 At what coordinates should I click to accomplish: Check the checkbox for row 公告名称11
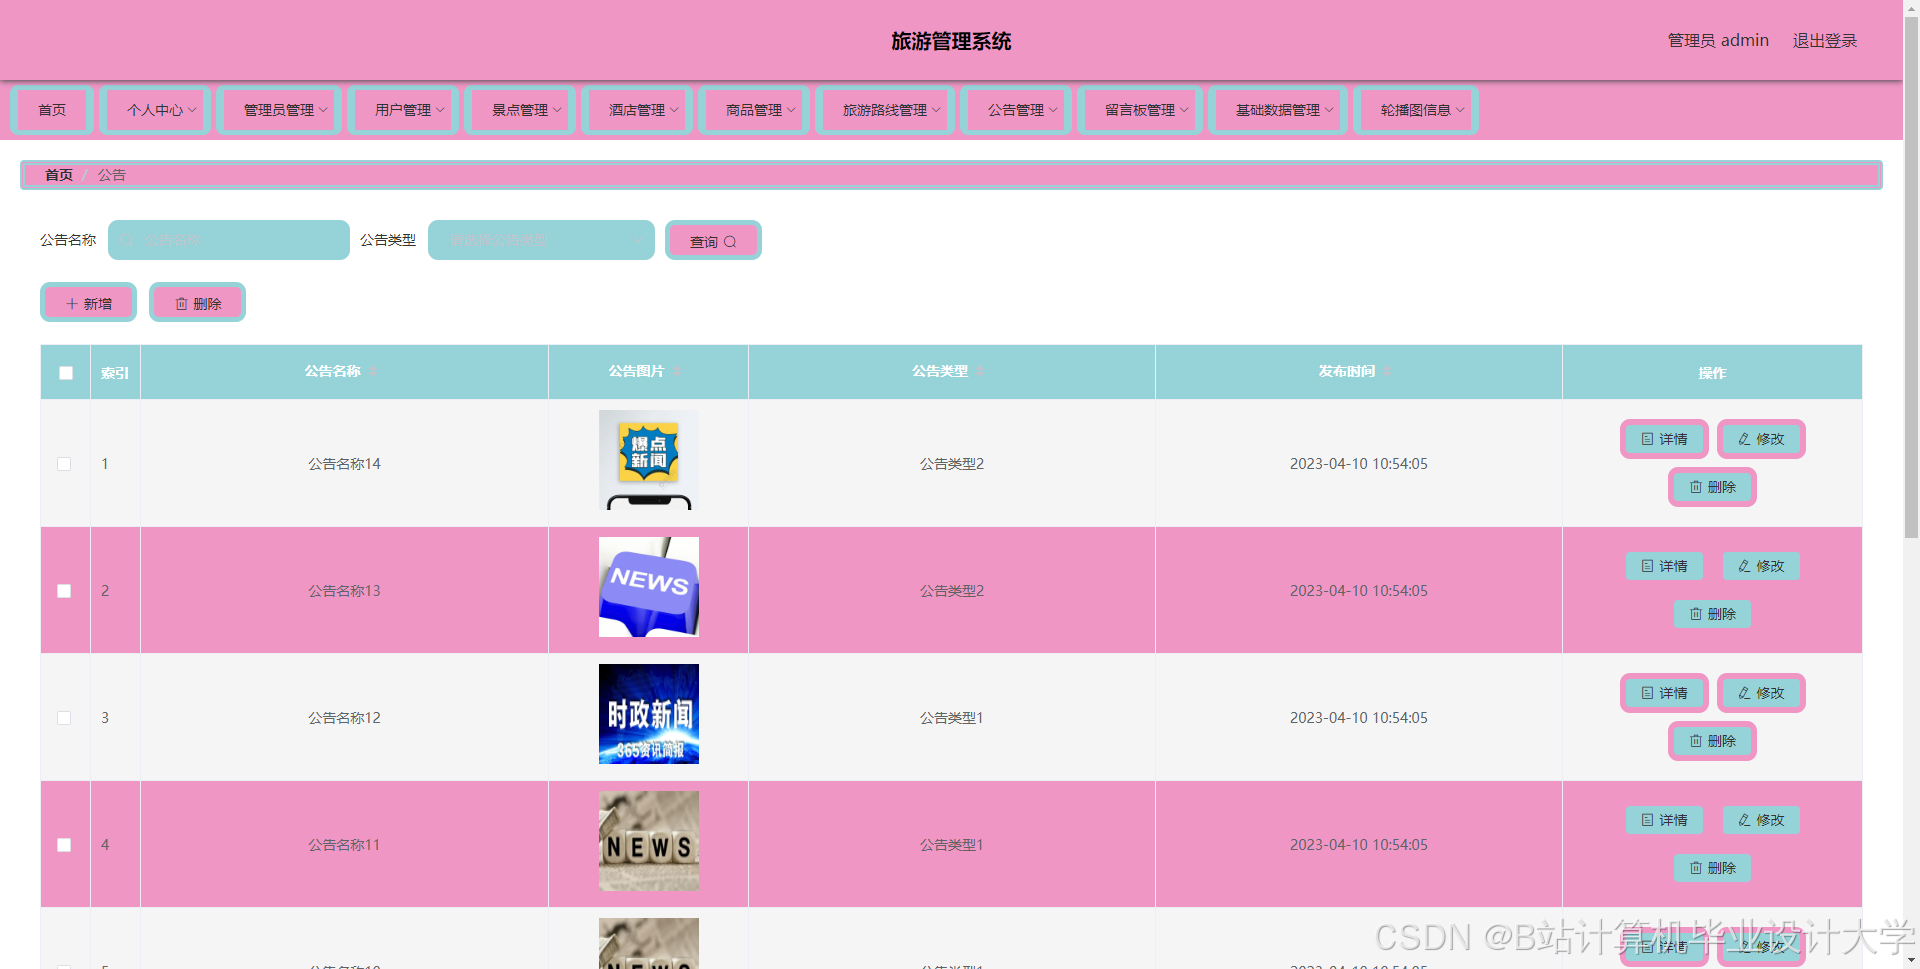pyautogui.click(x=64, y=845)
